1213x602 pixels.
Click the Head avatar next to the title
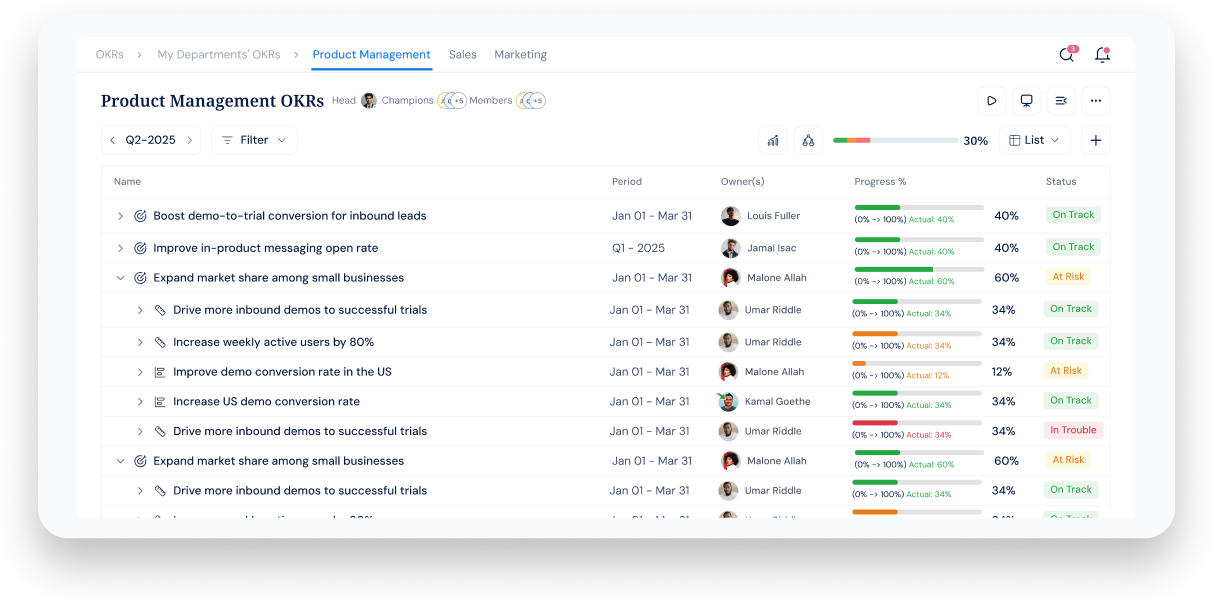coord(369,101)
